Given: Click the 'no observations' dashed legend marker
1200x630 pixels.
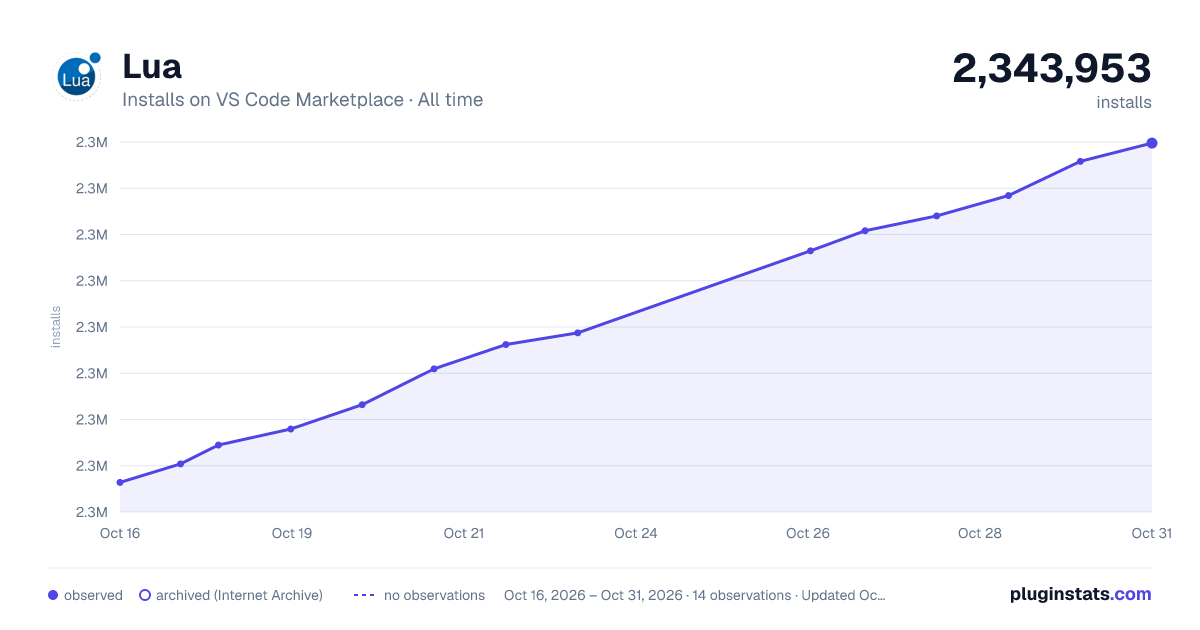Looking at the screenshot, I should 363,595.
